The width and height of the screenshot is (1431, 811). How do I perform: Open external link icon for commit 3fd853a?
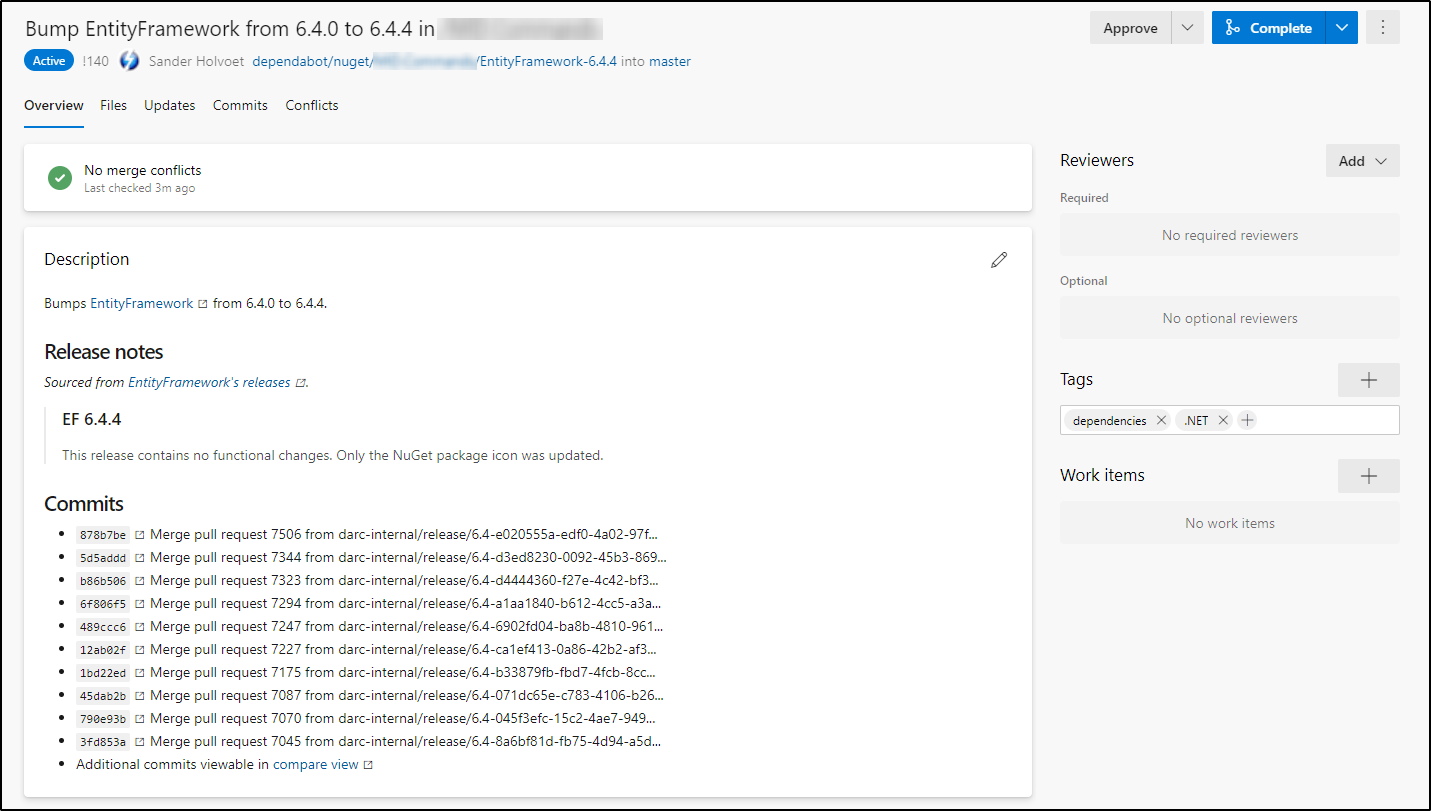point(140,742)
